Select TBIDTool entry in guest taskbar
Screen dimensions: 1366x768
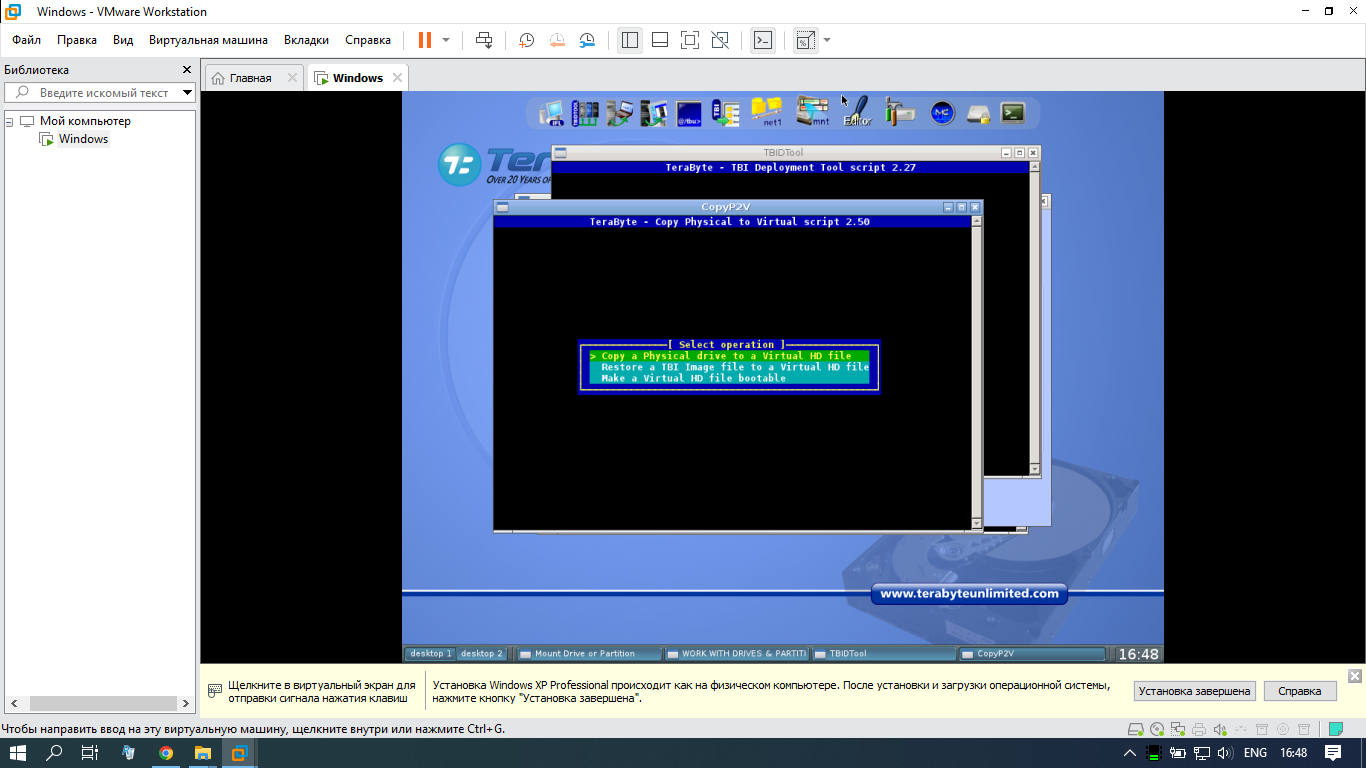[x=884, y=654]
